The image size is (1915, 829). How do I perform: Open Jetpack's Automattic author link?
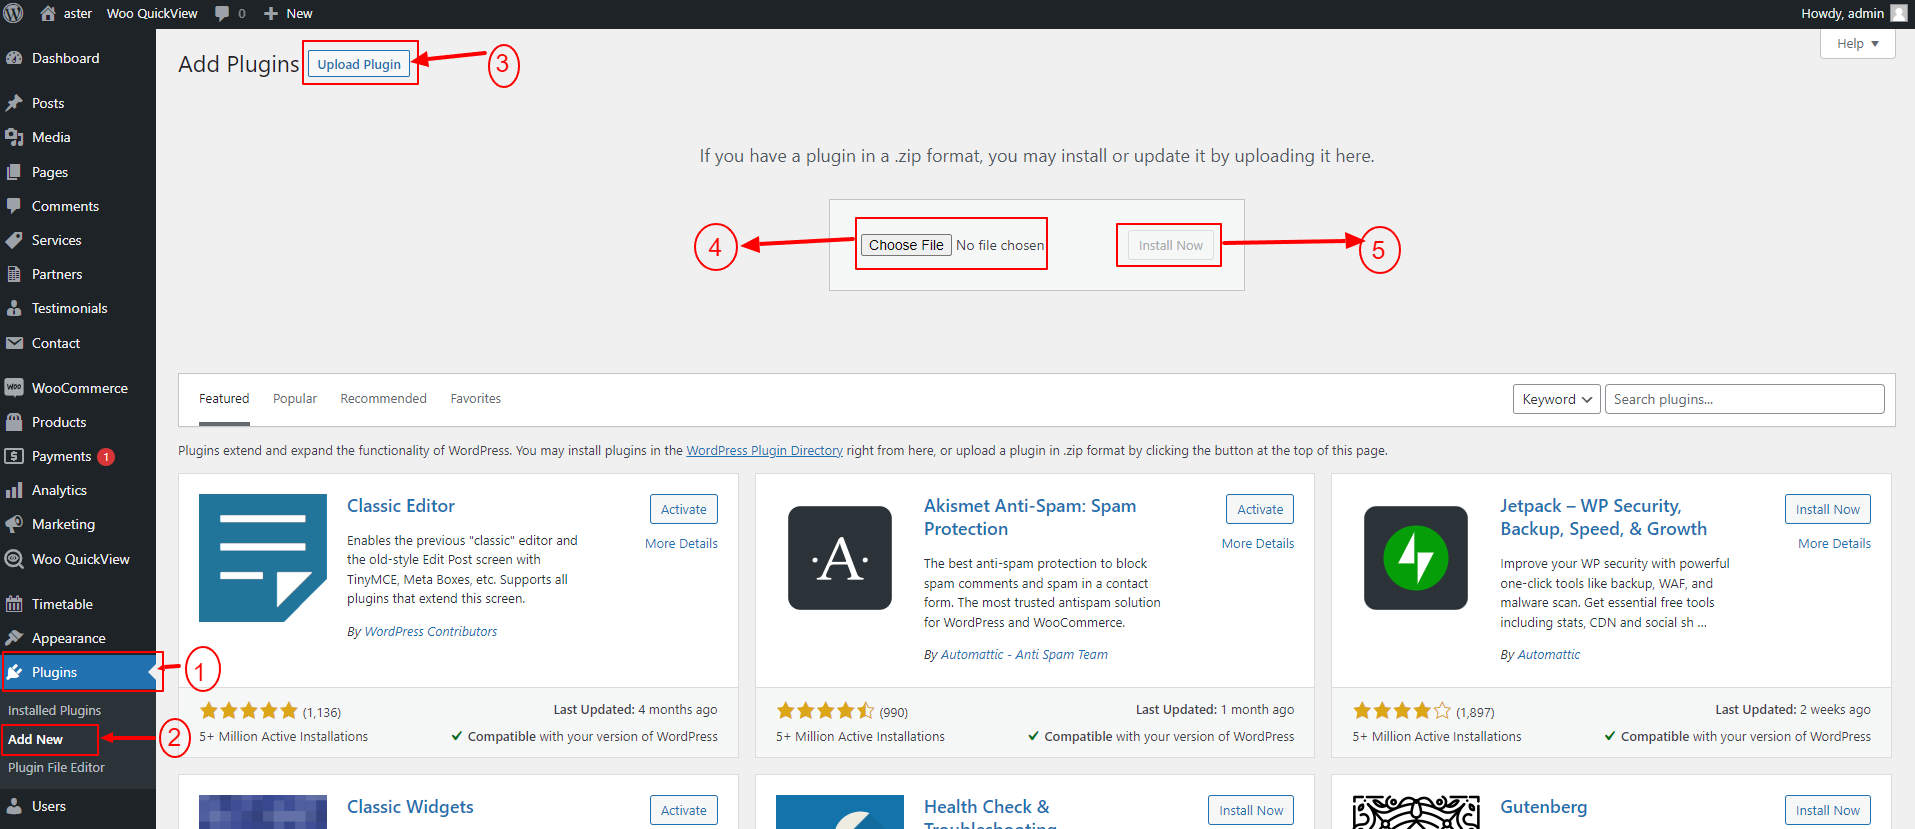(x=1549, y=654)
